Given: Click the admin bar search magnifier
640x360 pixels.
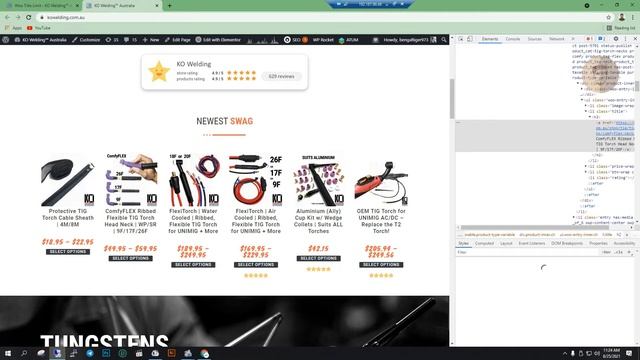Looking at the screenshot, I should click(444, 40).
